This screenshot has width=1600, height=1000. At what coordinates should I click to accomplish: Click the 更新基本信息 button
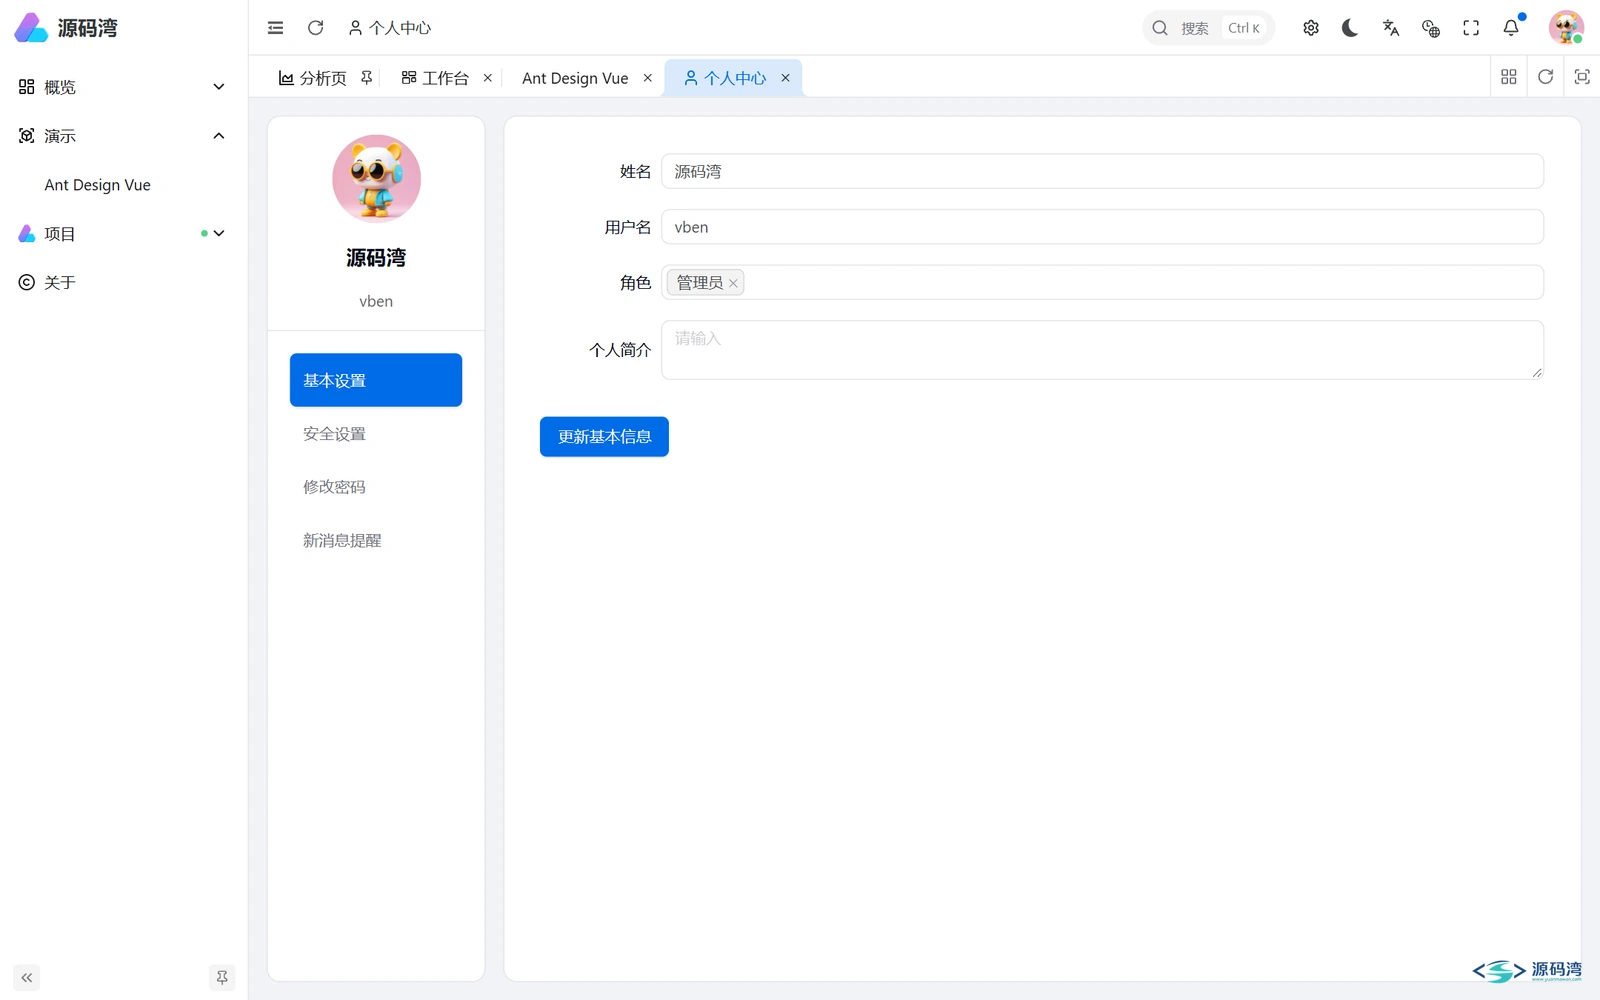click(x=604, y=437)
